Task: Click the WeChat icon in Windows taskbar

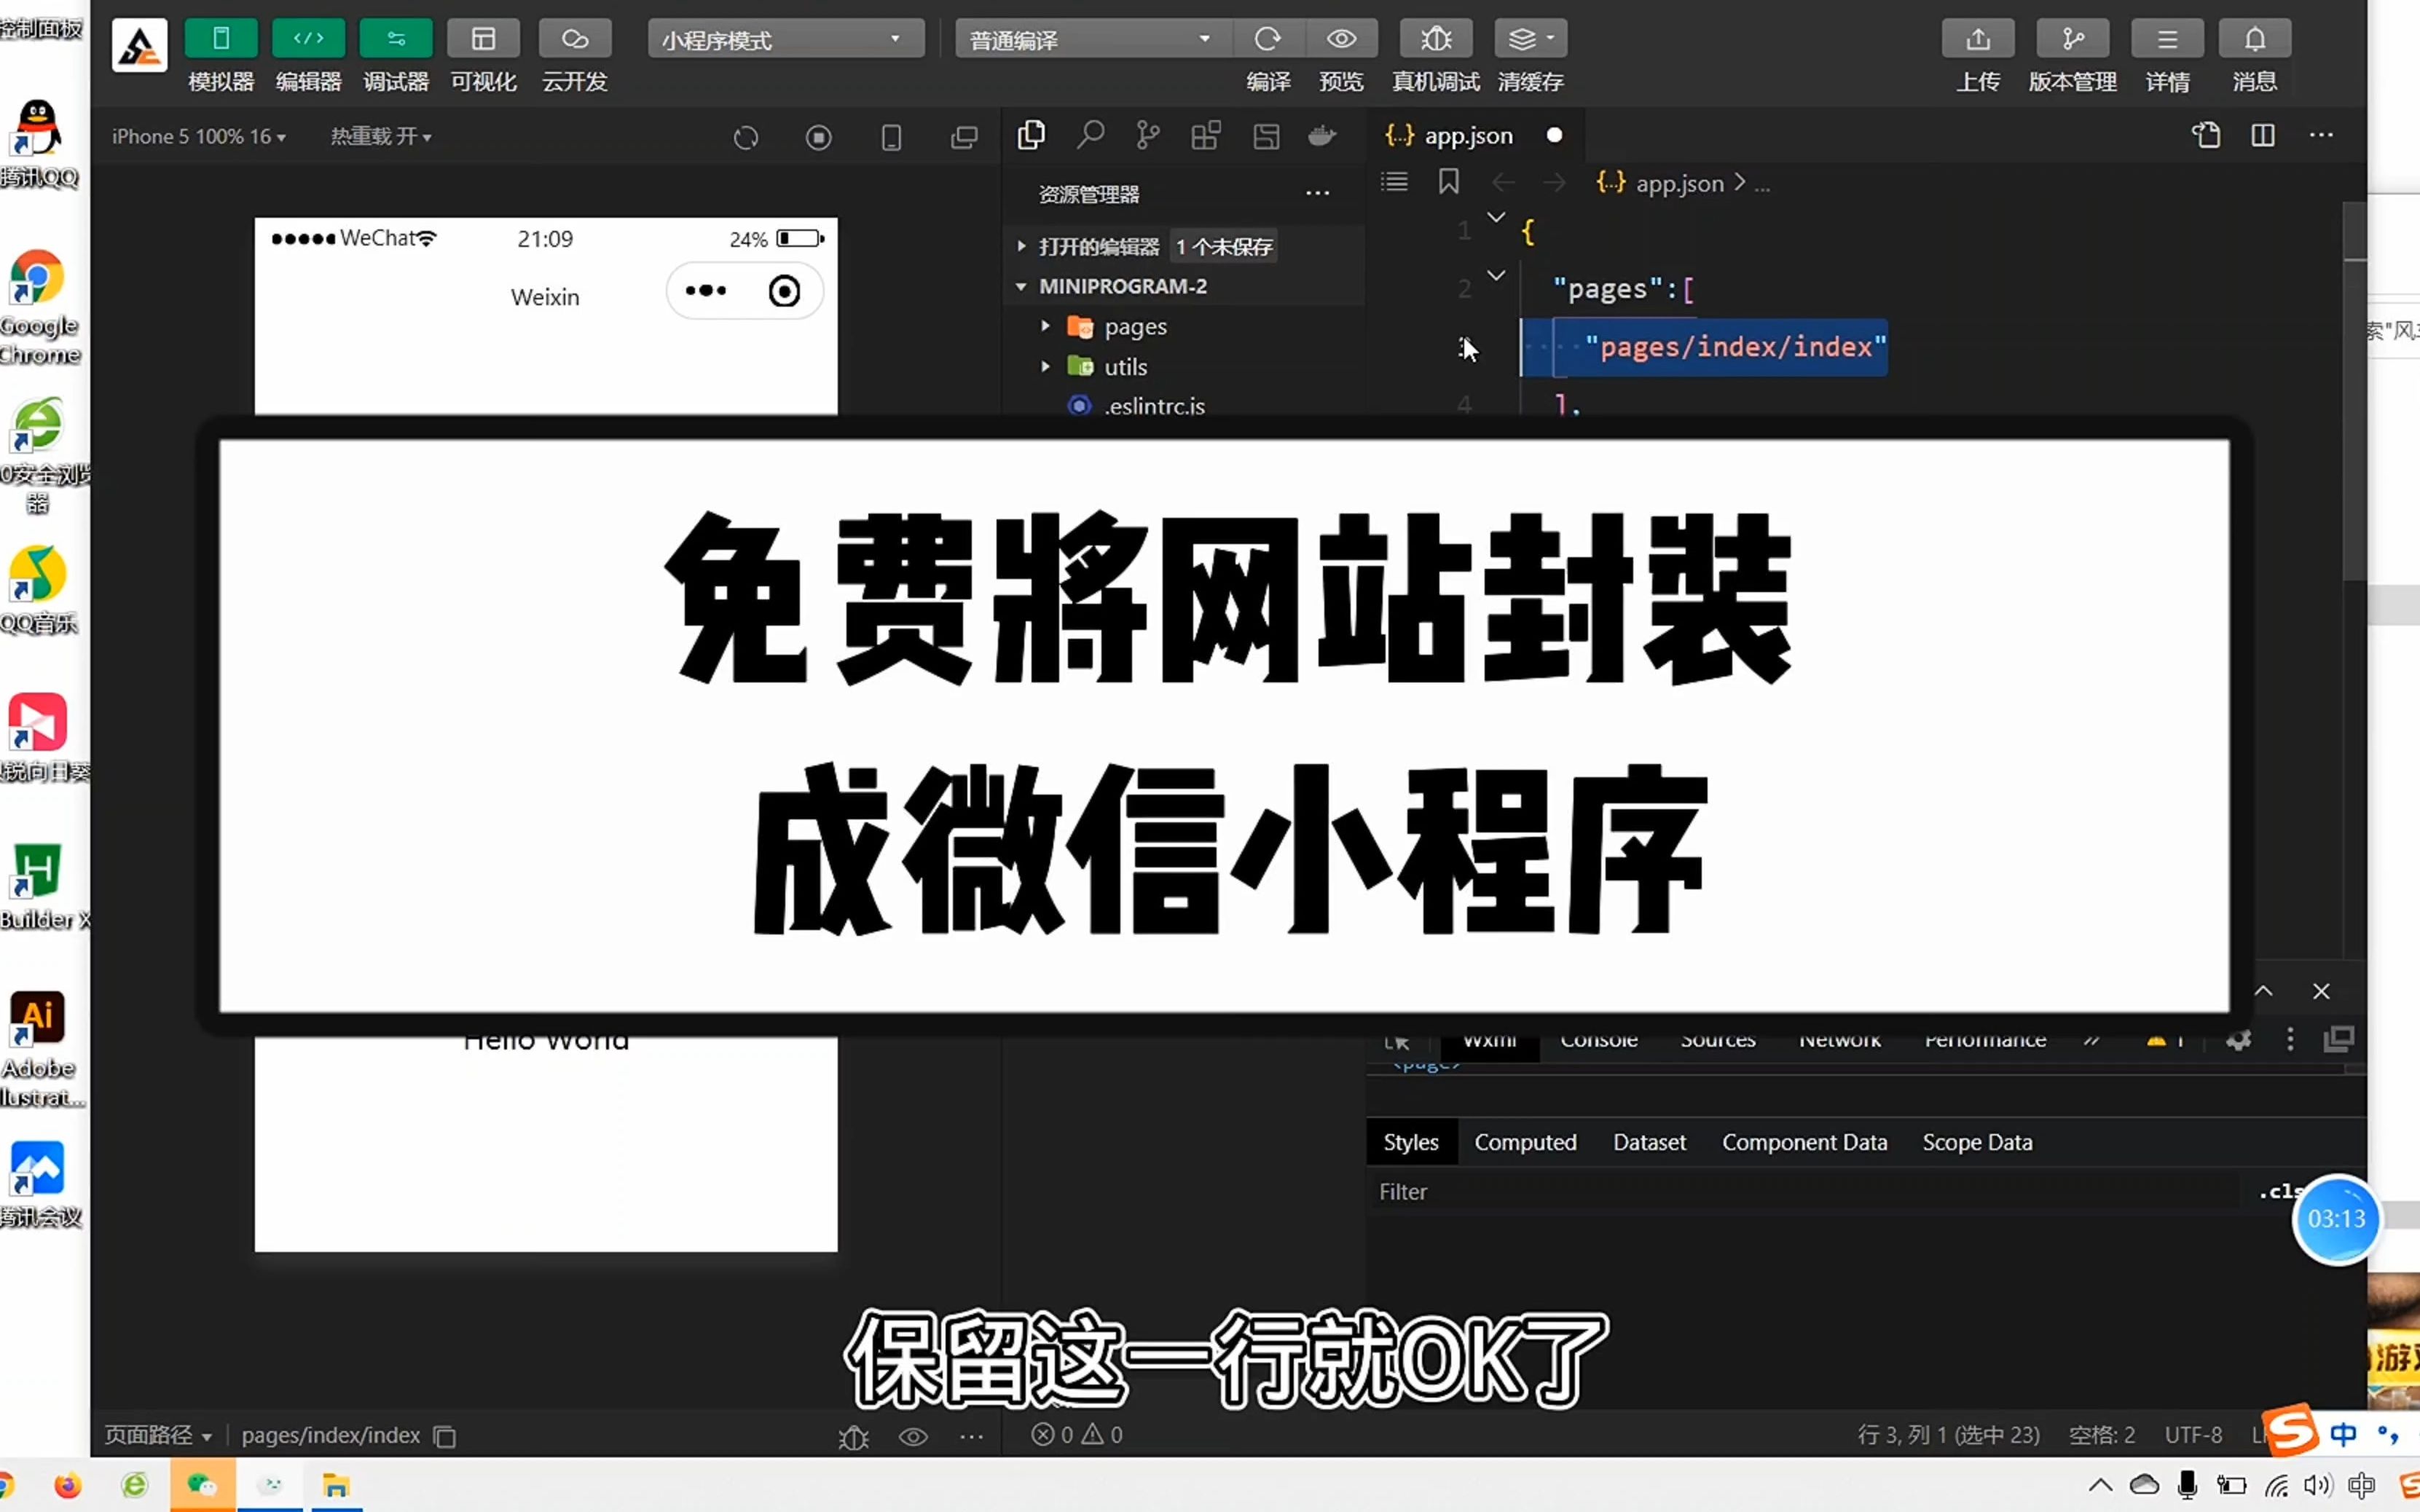Action: click(202, 1485)
